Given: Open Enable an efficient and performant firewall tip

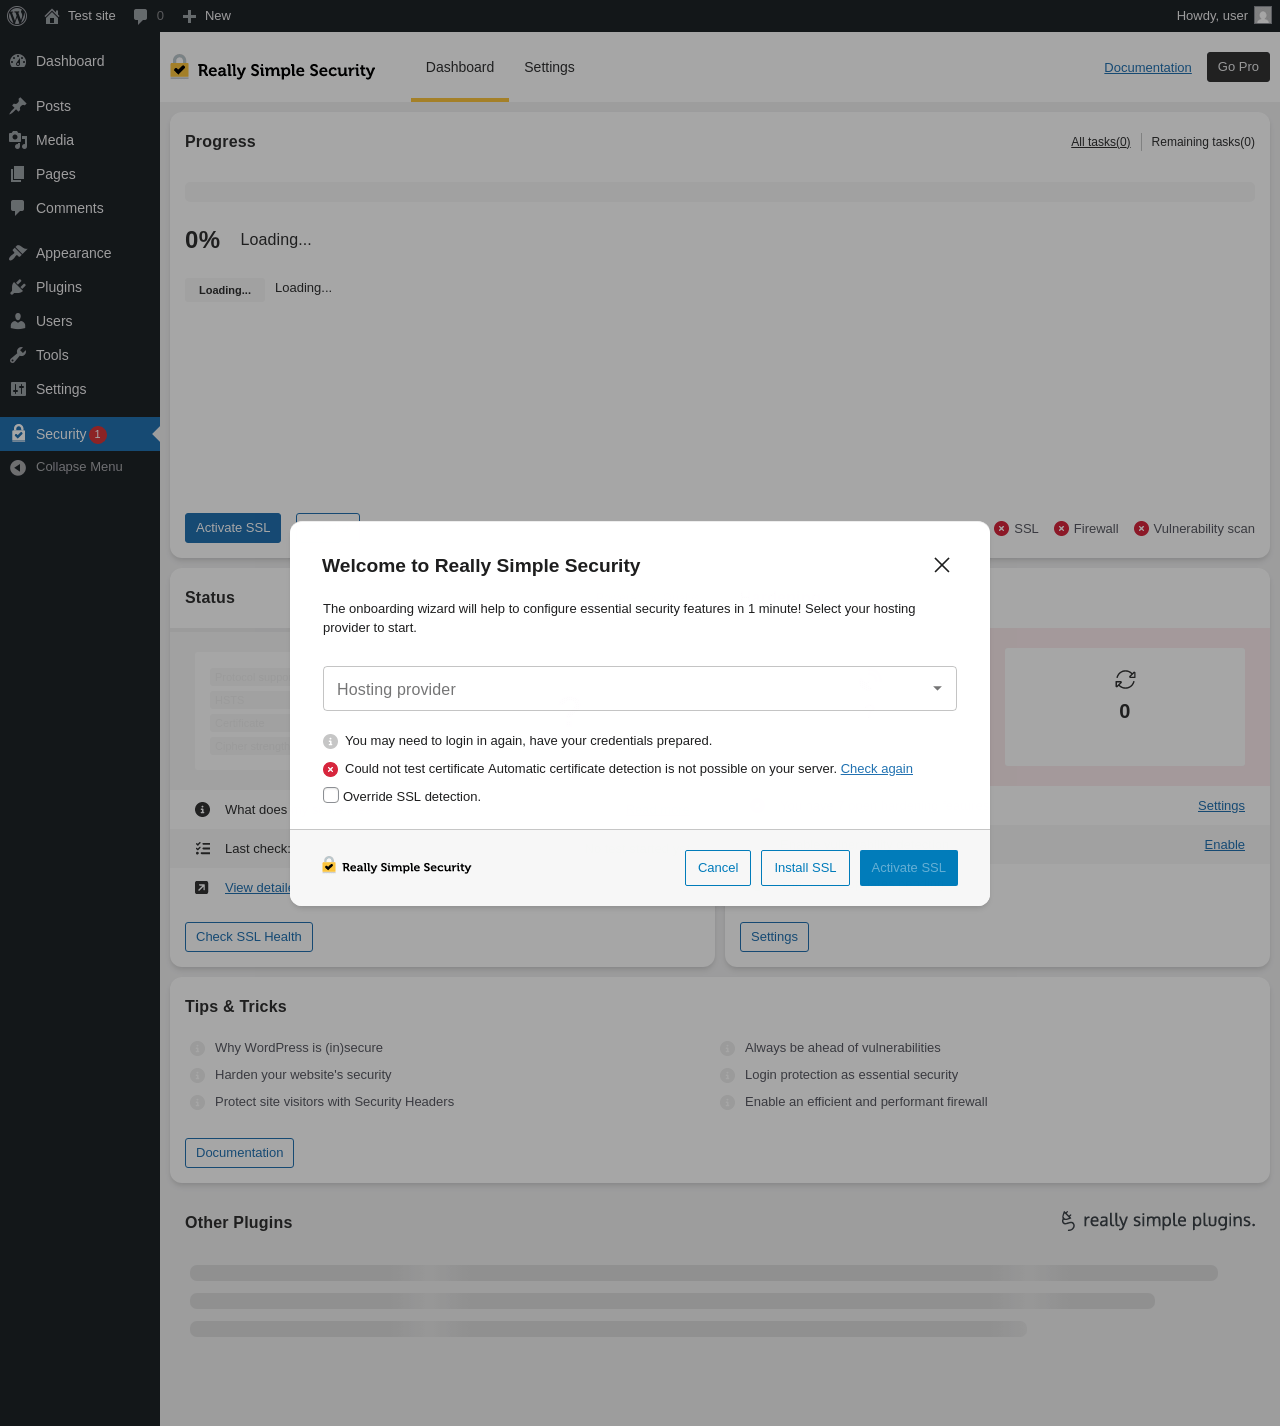Looking at the screenshot, I should [x=866, y=1102].
